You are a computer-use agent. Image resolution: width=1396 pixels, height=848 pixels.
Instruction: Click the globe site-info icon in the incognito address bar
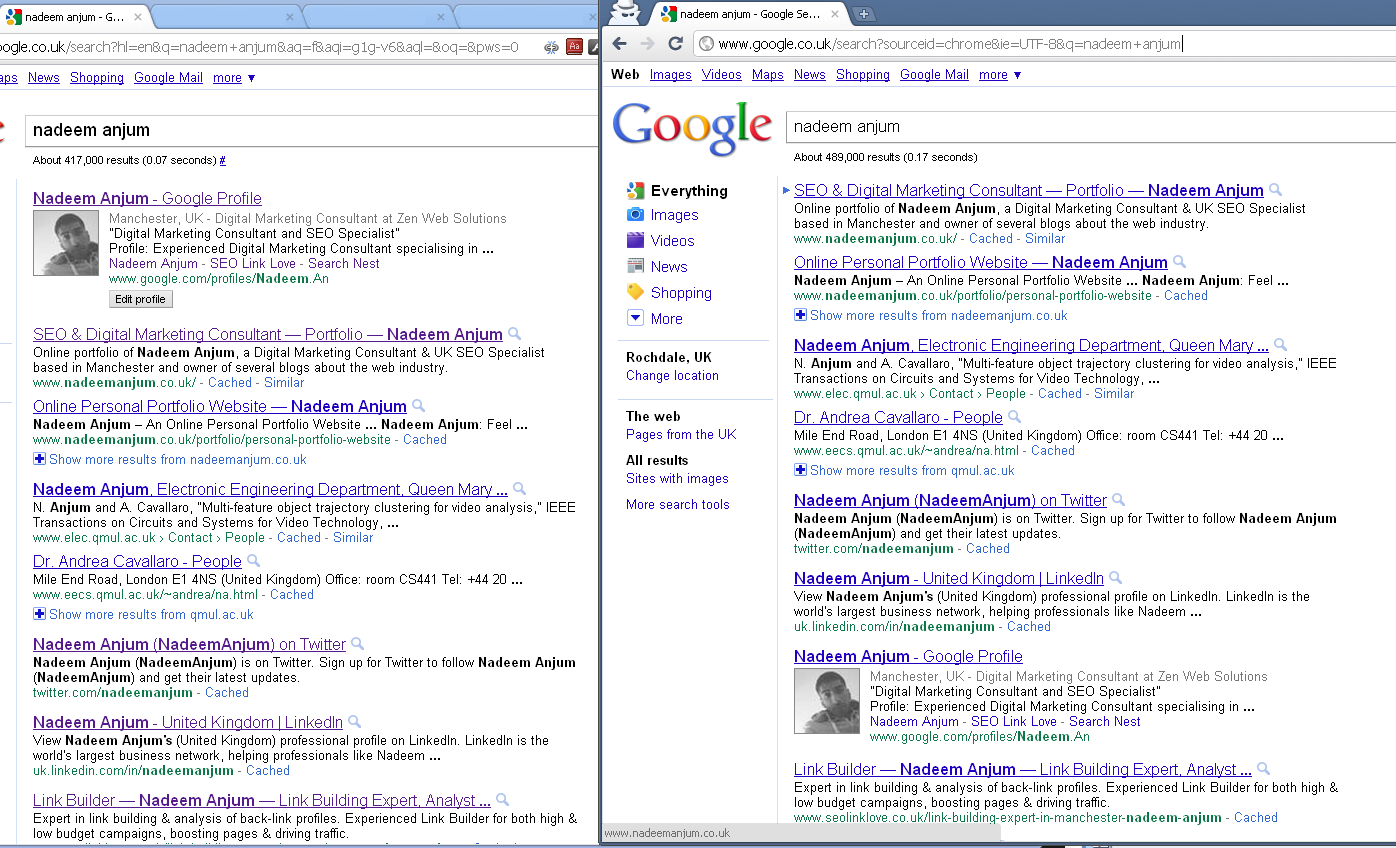(706, 44)
